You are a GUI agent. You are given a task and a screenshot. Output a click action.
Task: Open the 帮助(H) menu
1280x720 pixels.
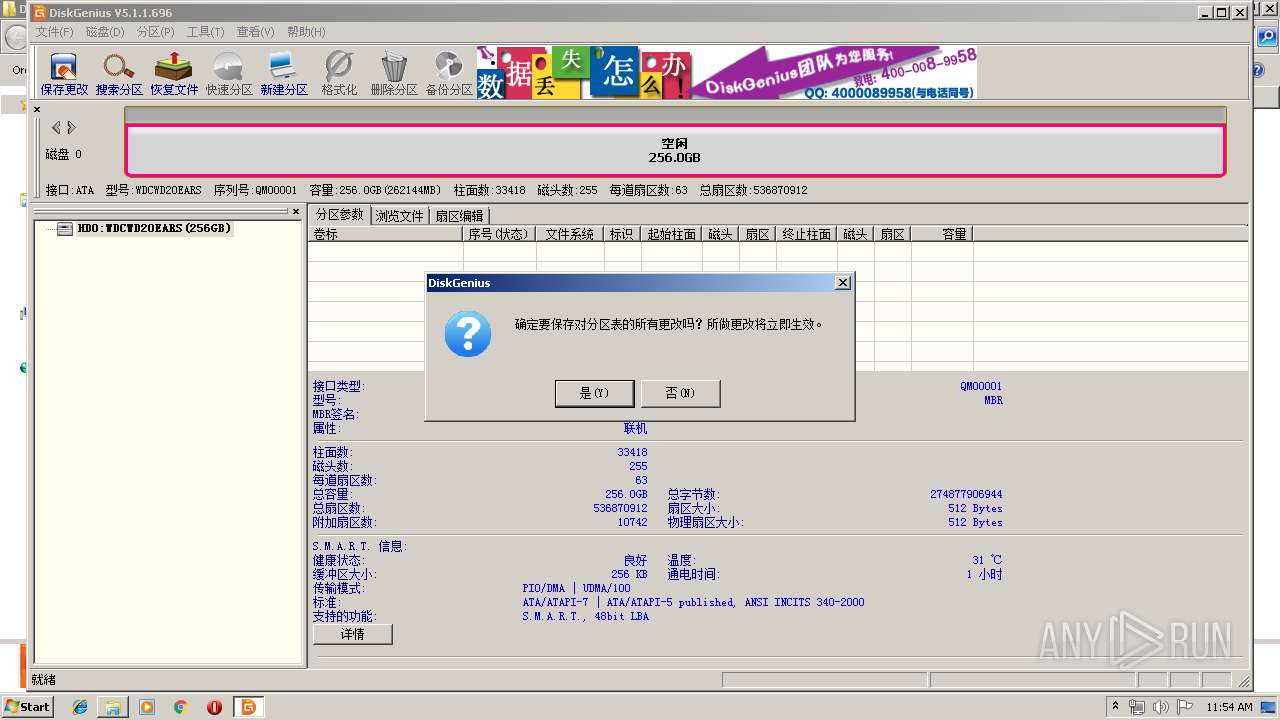point(306,32)
